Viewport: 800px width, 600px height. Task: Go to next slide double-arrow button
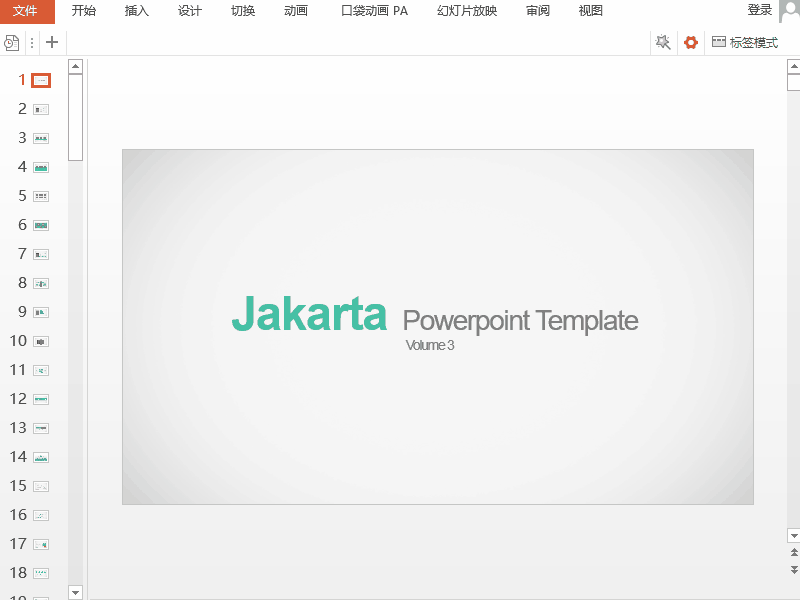(x=794, y=570)
